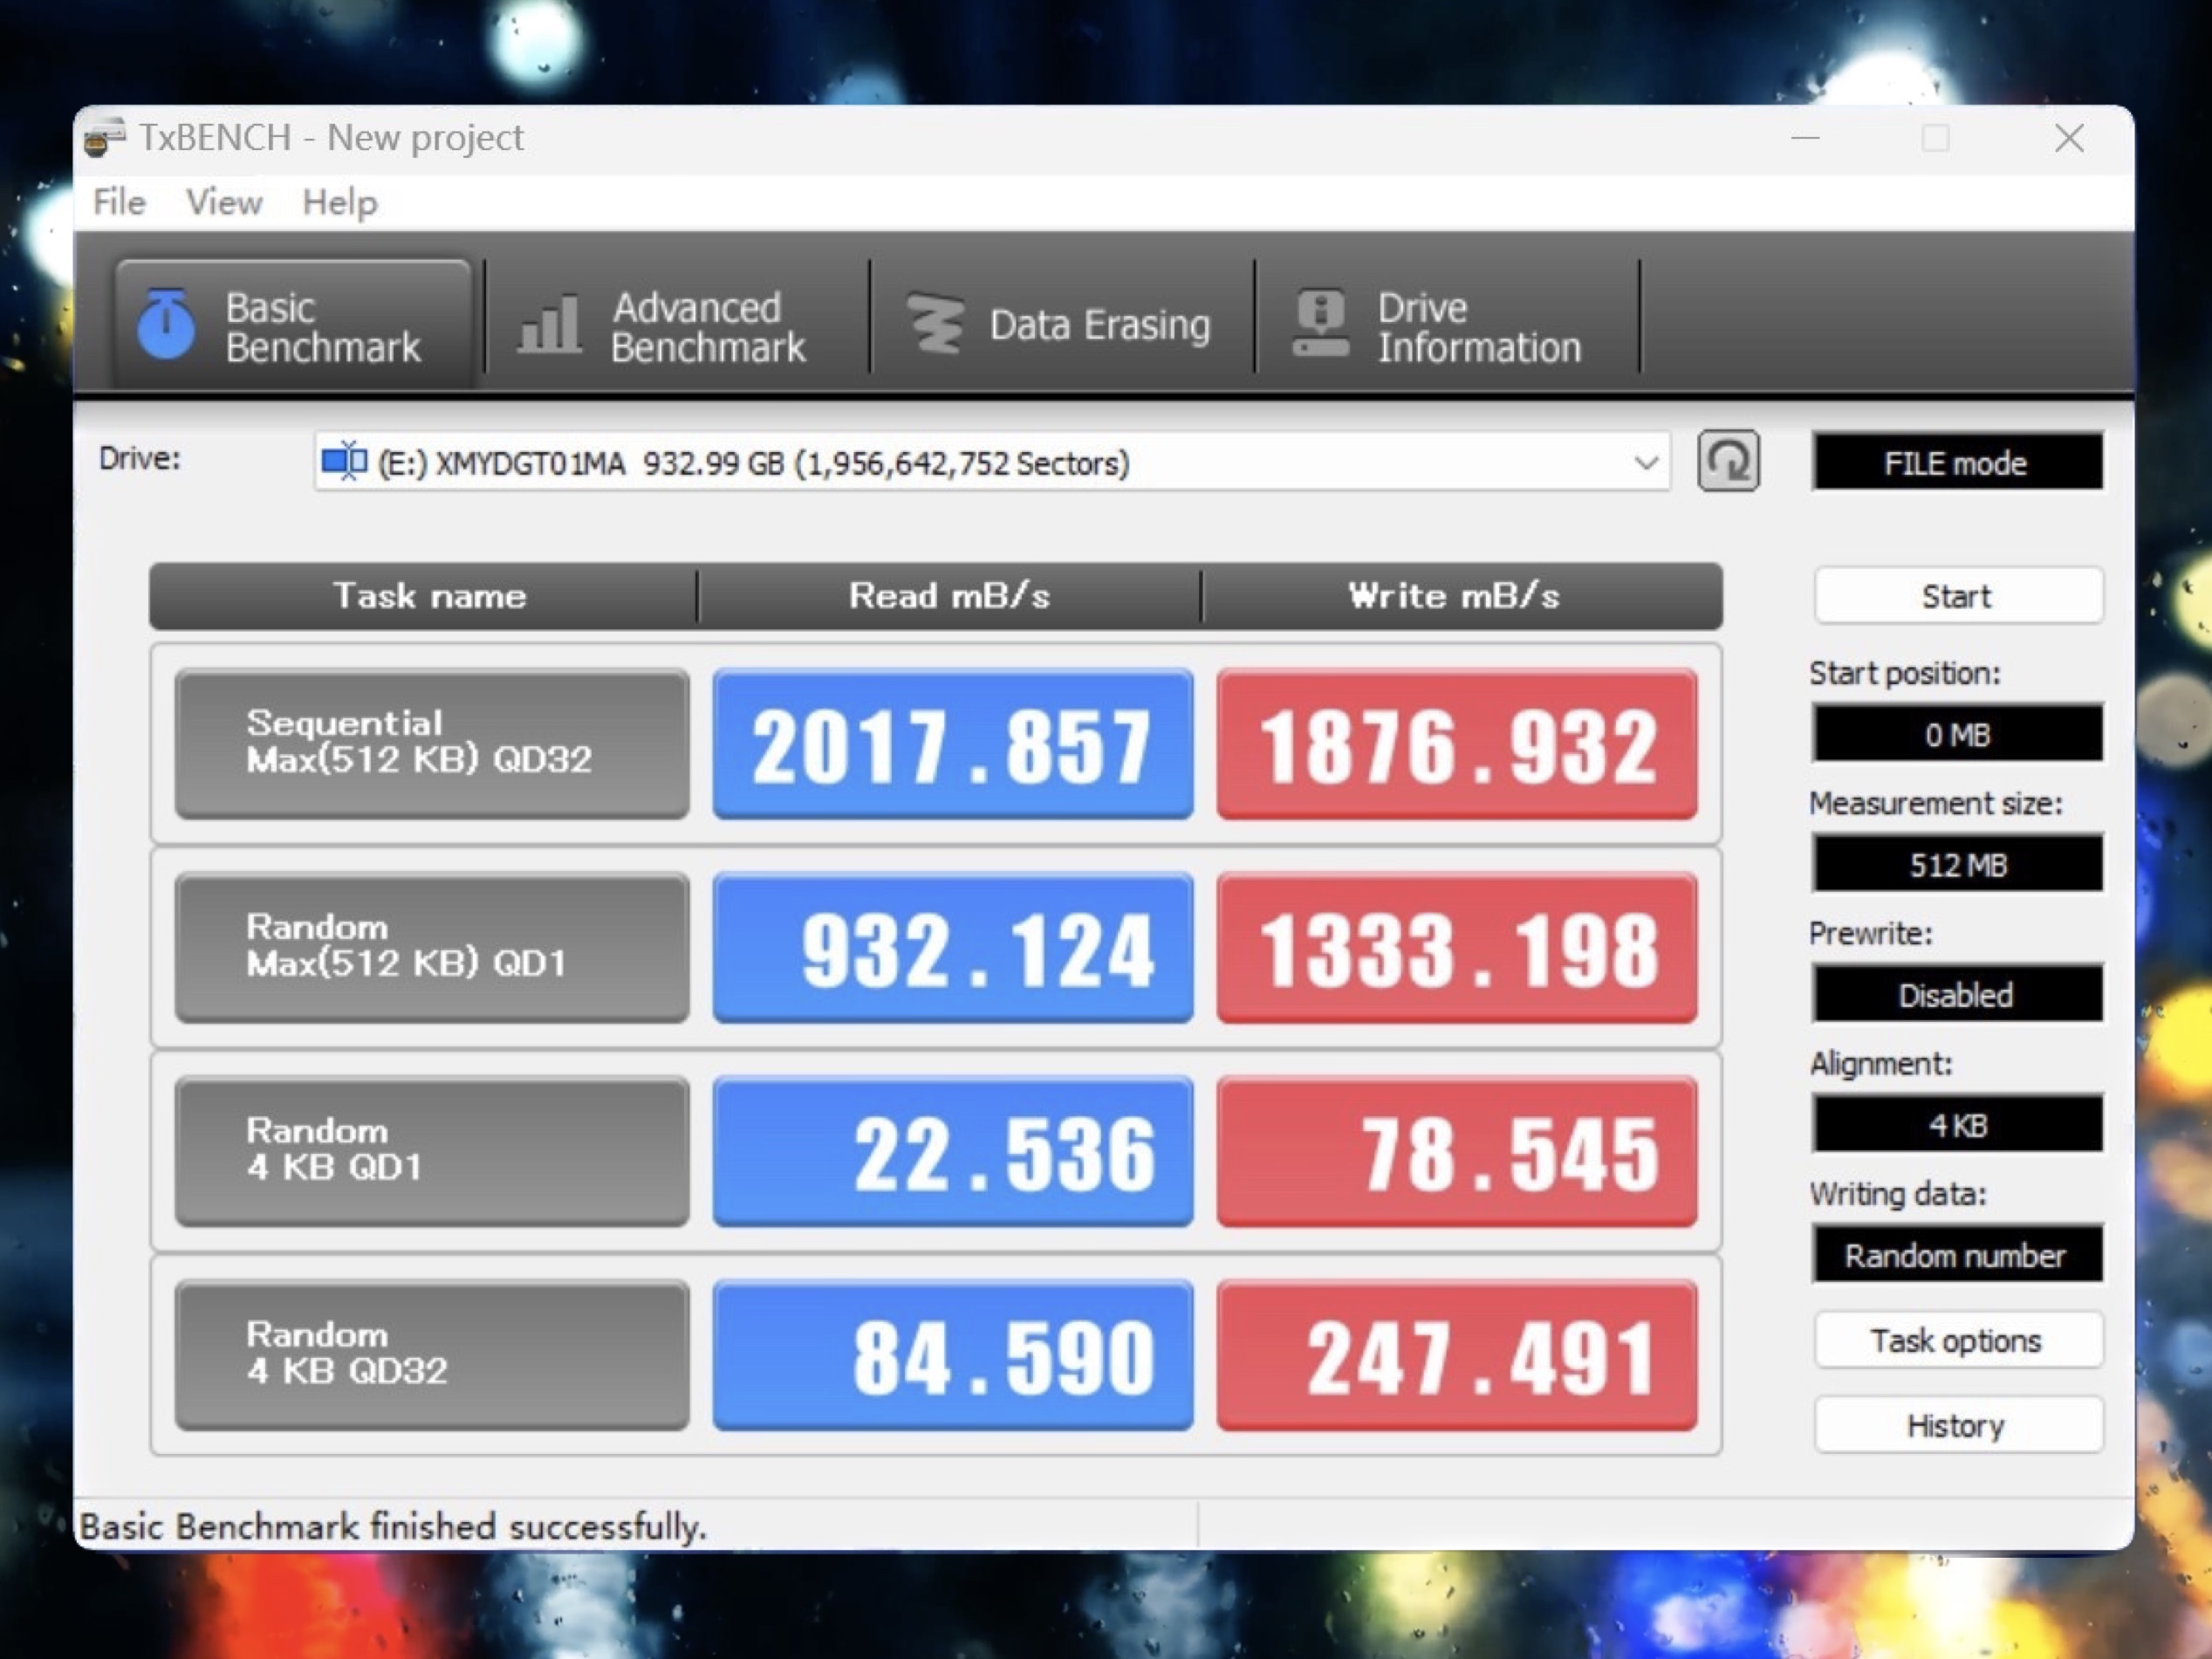
Task: Click the Data Erasing squiggle icon
Action: click(x=936, y=324)
